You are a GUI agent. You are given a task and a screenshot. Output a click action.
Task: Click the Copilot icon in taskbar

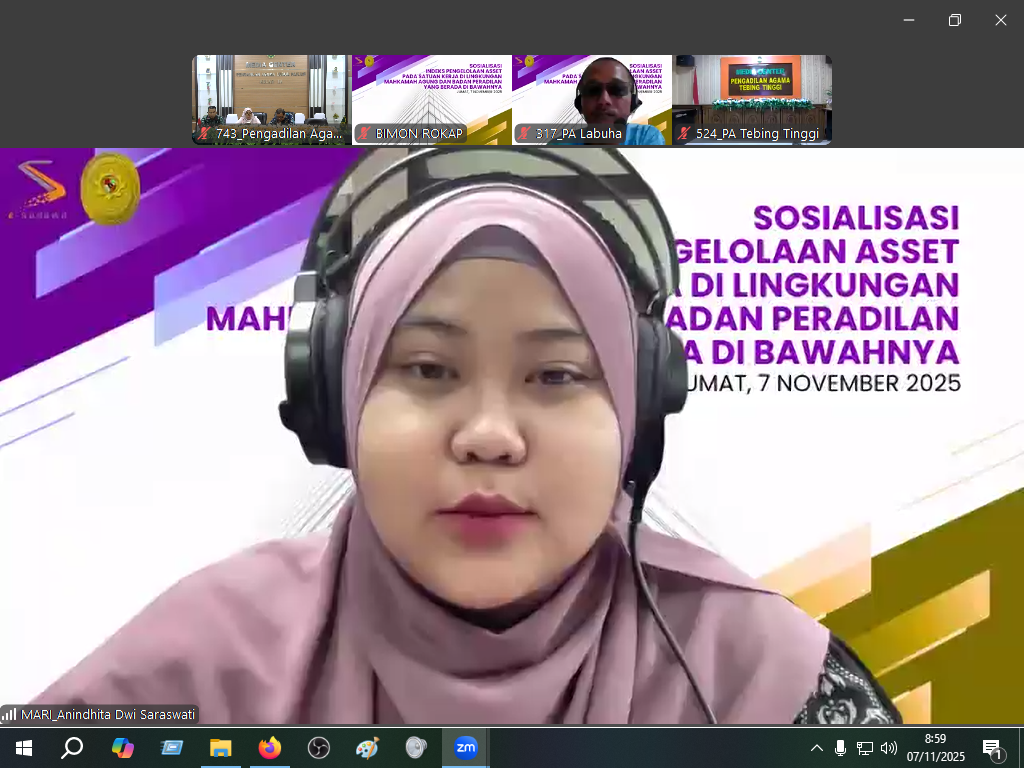123,748
